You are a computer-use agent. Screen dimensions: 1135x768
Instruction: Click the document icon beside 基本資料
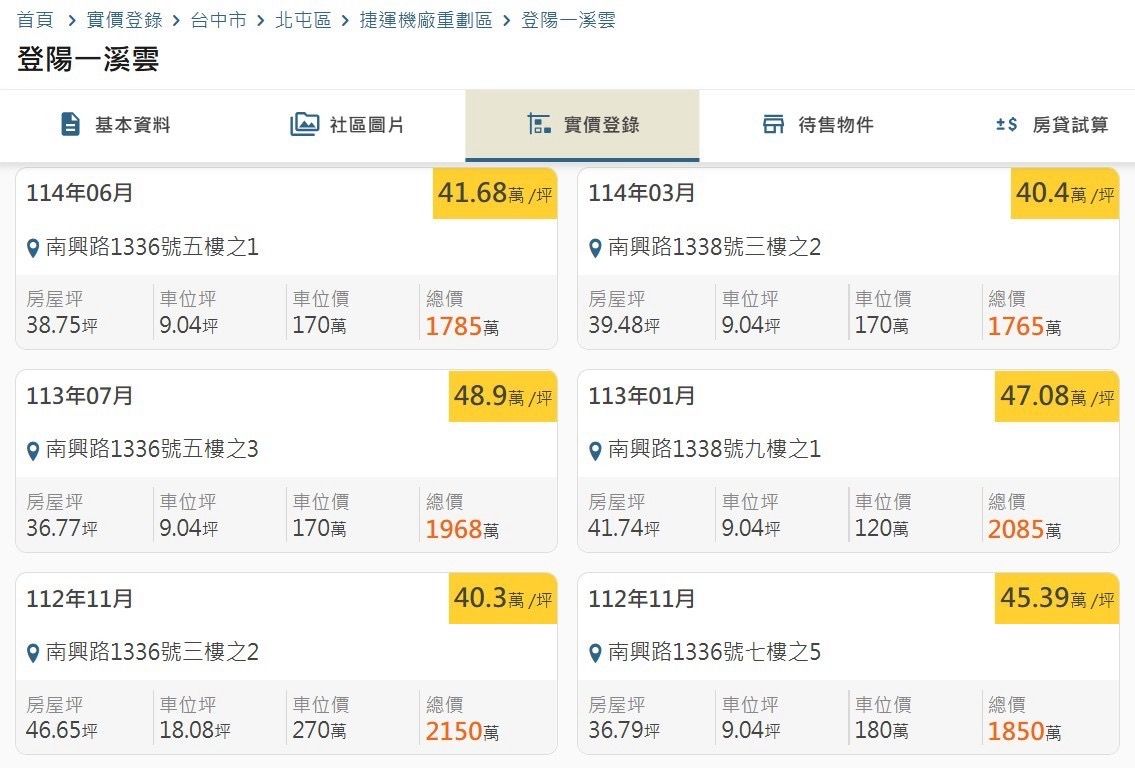click(70, 125)
